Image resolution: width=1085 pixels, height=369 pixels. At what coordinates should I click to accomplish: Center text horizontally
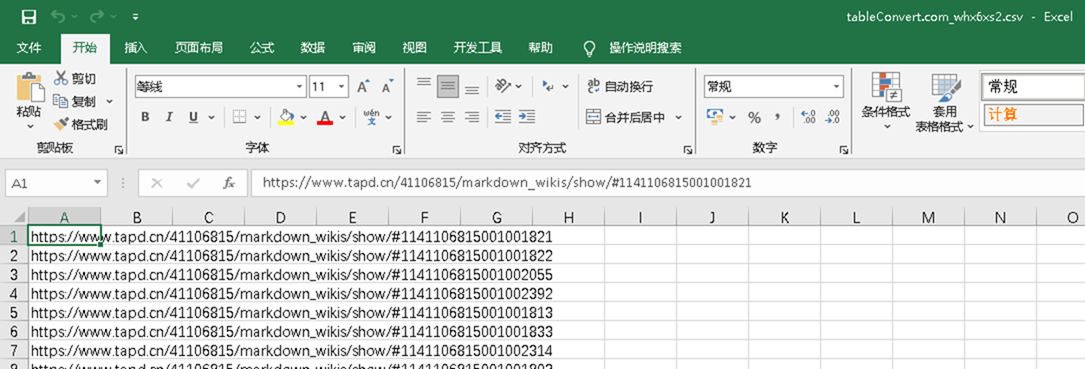pyautogui.click(x=448, y=117)
